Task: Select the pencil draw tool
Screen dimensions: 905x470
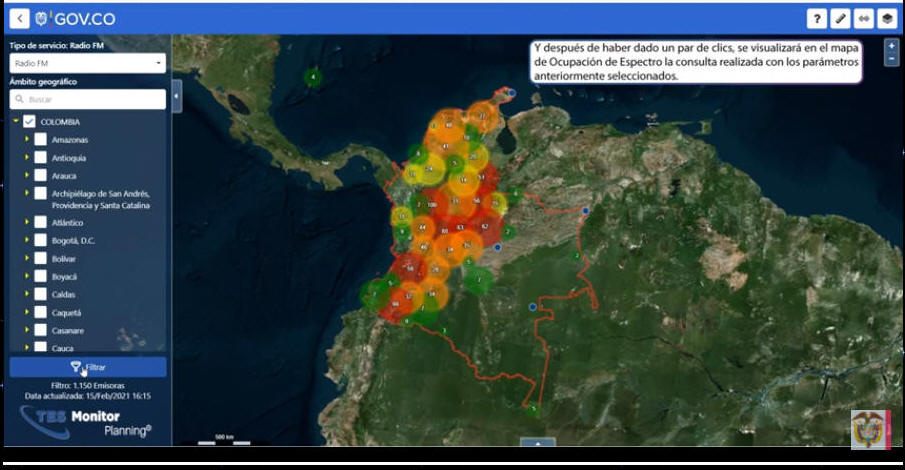Action: click(840, 19)
